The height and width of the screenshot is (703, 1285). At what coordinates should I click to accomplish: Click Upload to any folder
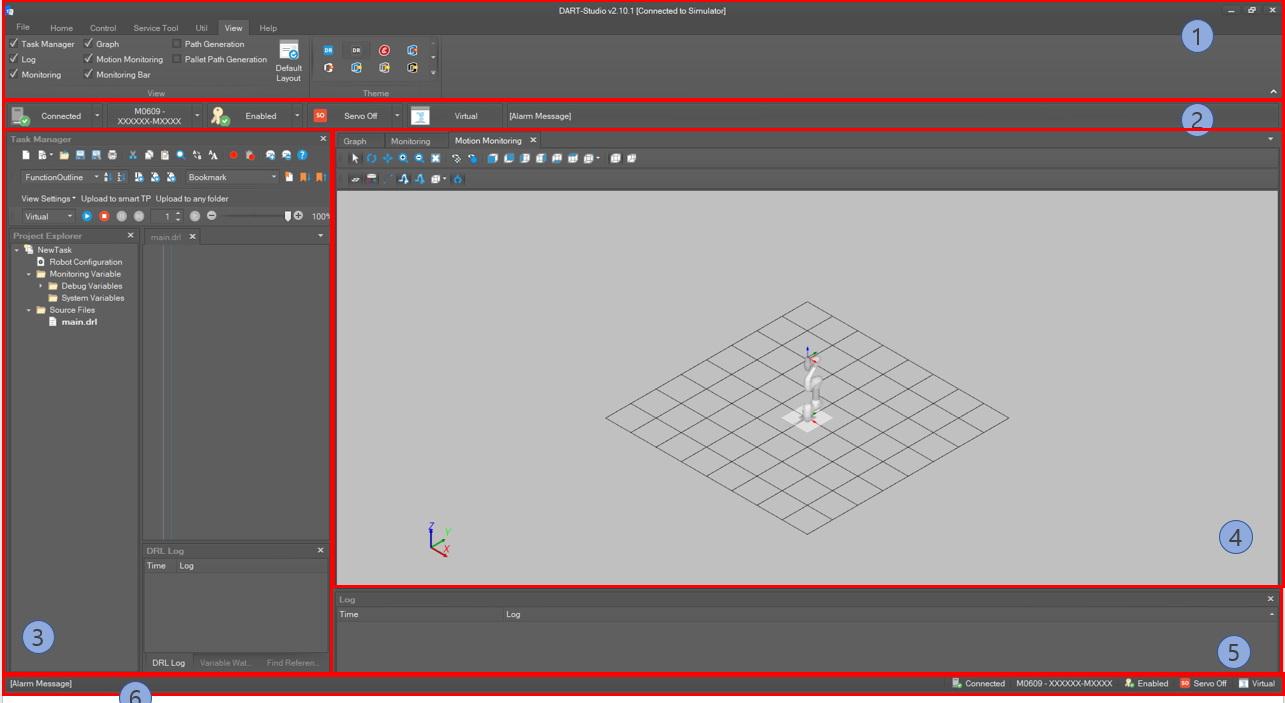[x=192, y=198]
